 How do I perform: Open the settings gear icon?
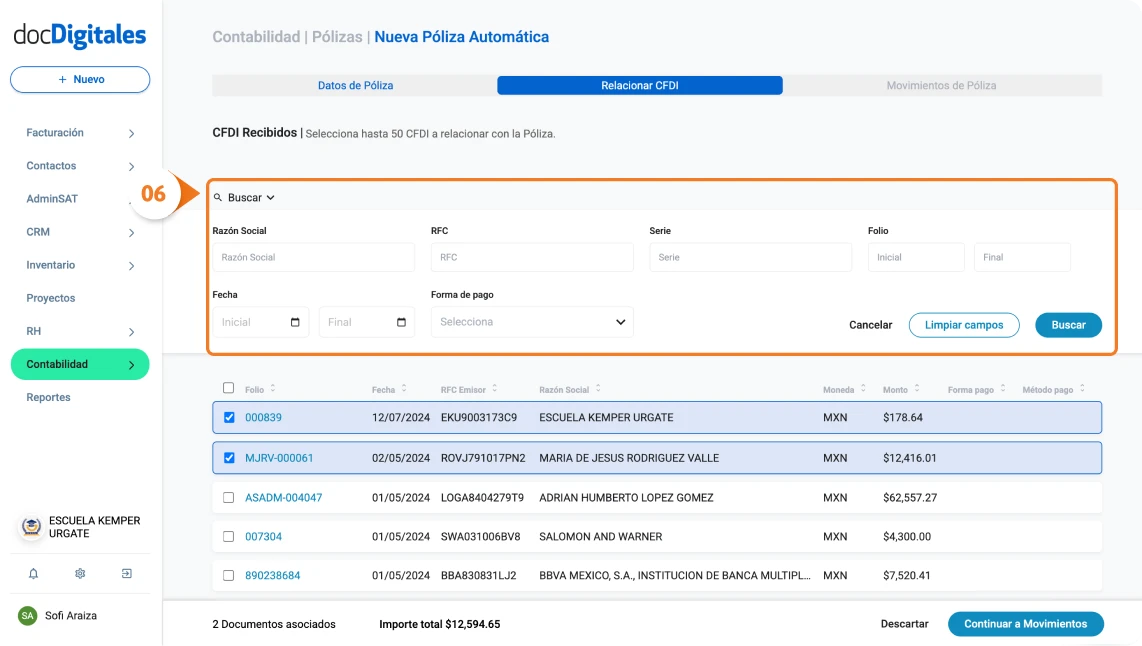coord(80,573)
